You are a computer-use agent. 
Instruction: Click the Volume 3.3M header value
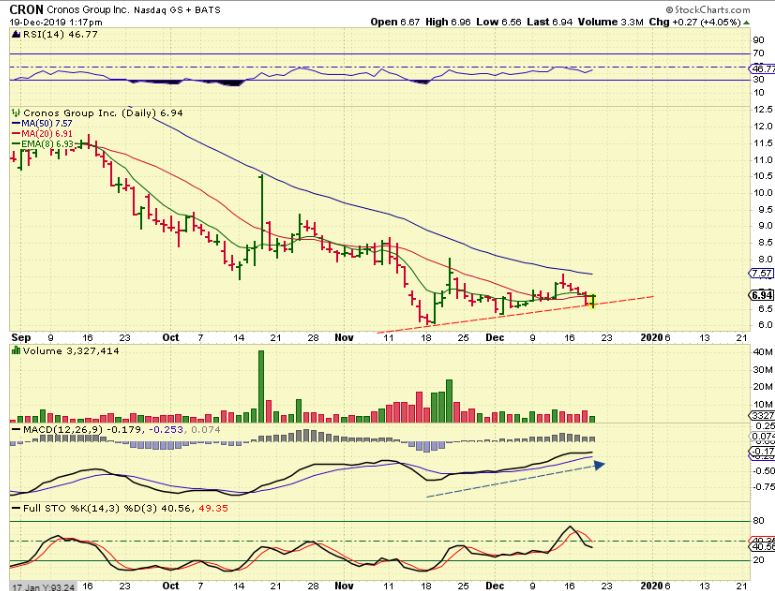(x=610, y=22)
